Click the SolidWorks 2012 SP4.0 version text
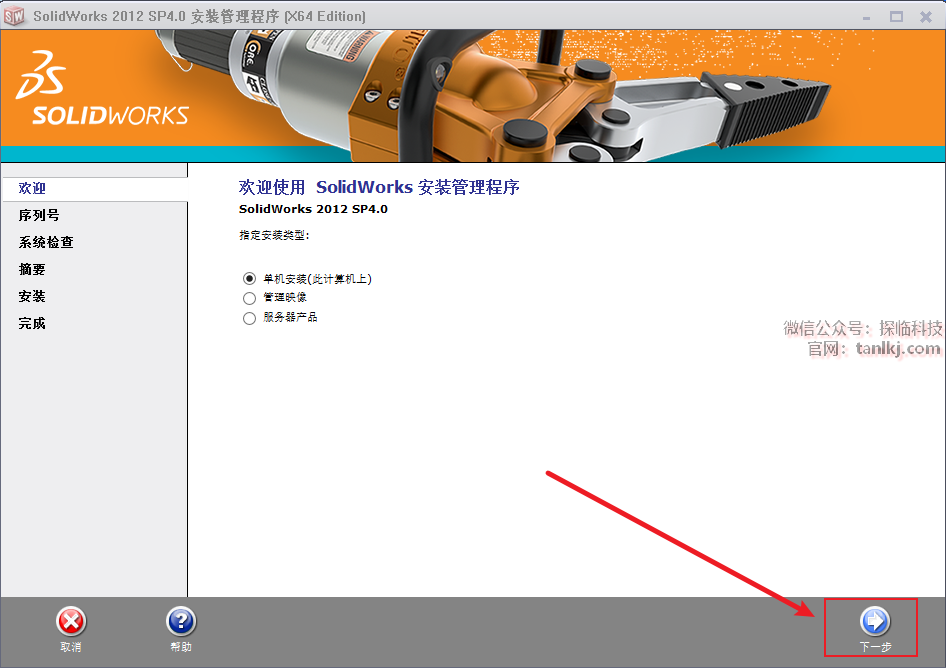Viewport: 946px width, 668px height. pos(313,209)
